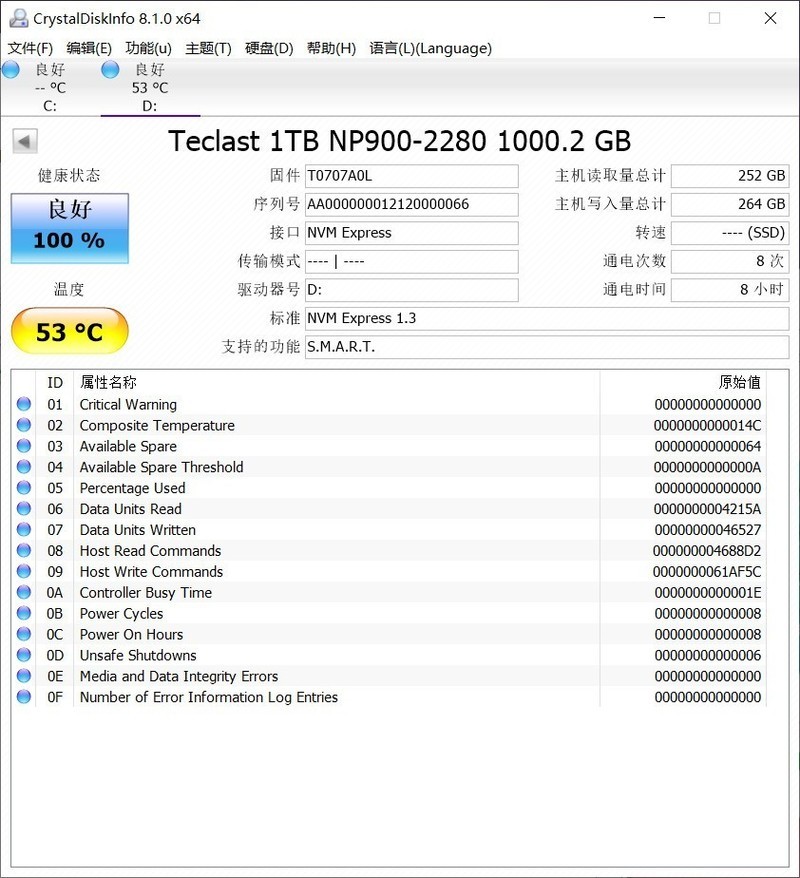Click the blue health lamp above drive C:
The image size is (800, 878).
10,69
